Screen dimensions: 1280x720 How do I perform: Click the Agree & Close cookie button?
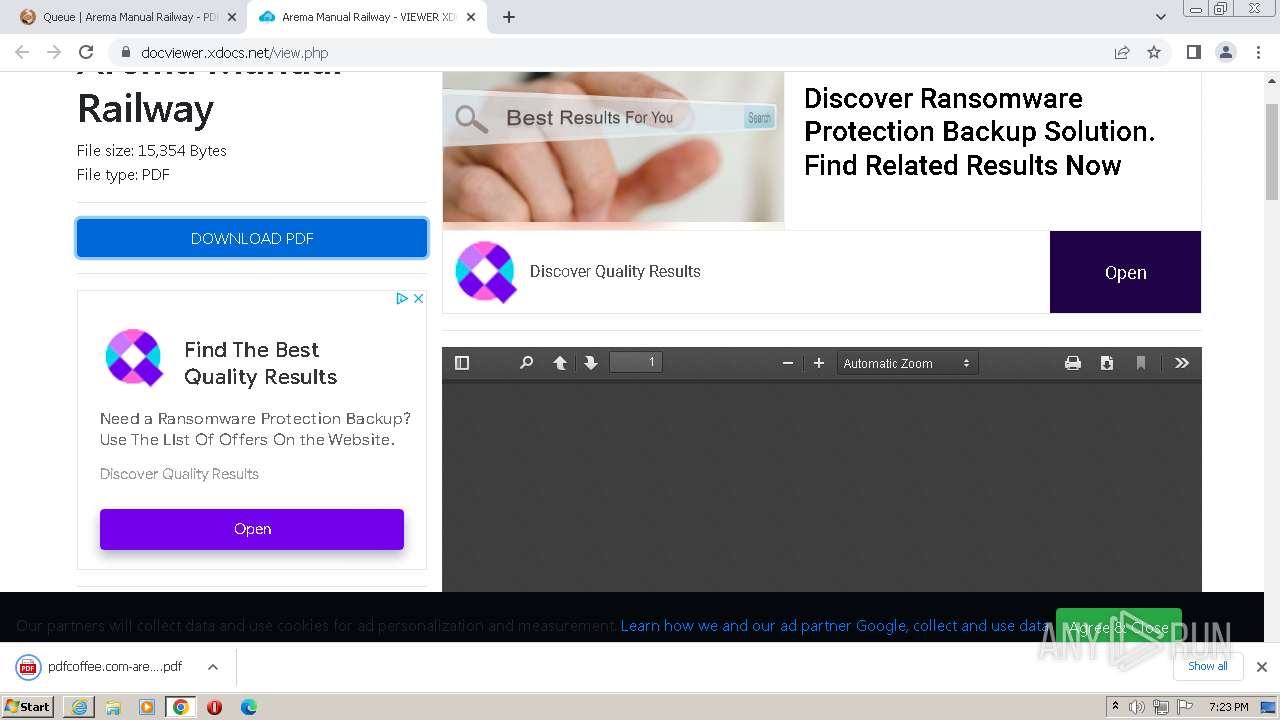click(1118, 627)
